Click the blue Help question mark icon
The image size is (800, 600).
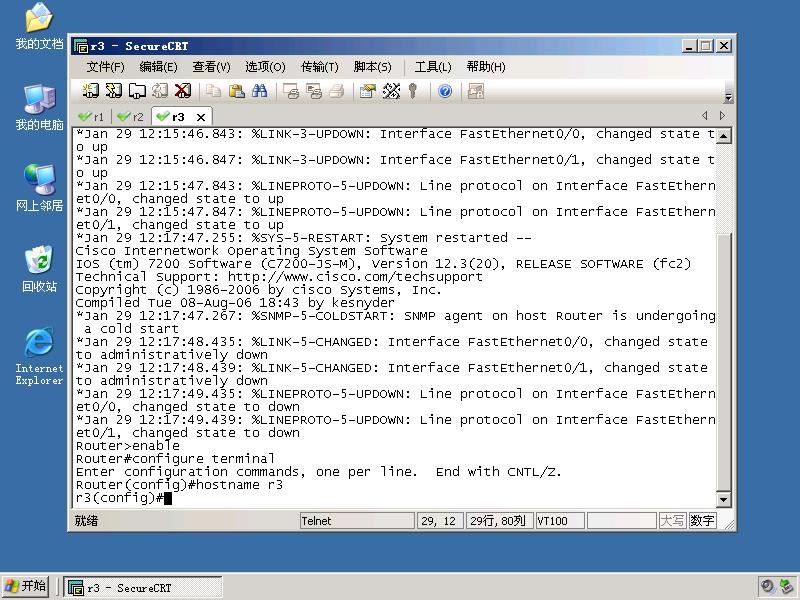pos(445,91)
